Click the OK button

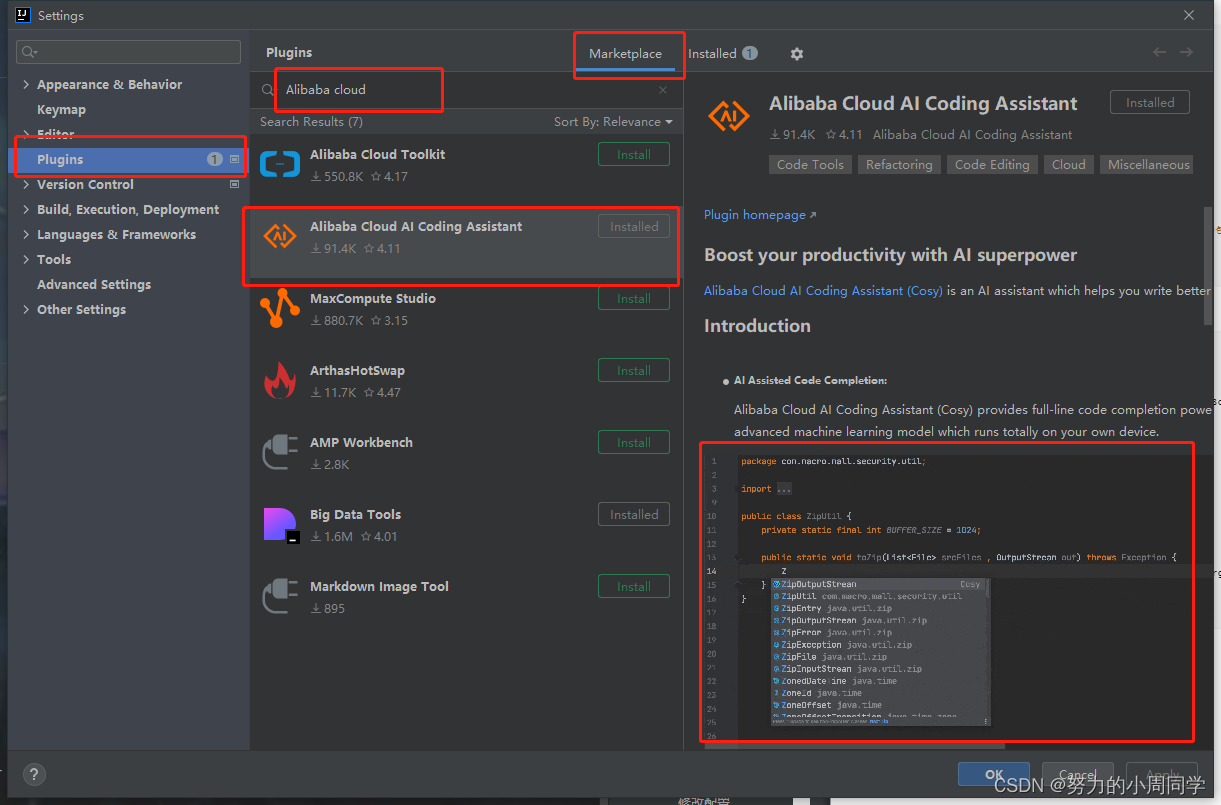(x=994, y=775)
